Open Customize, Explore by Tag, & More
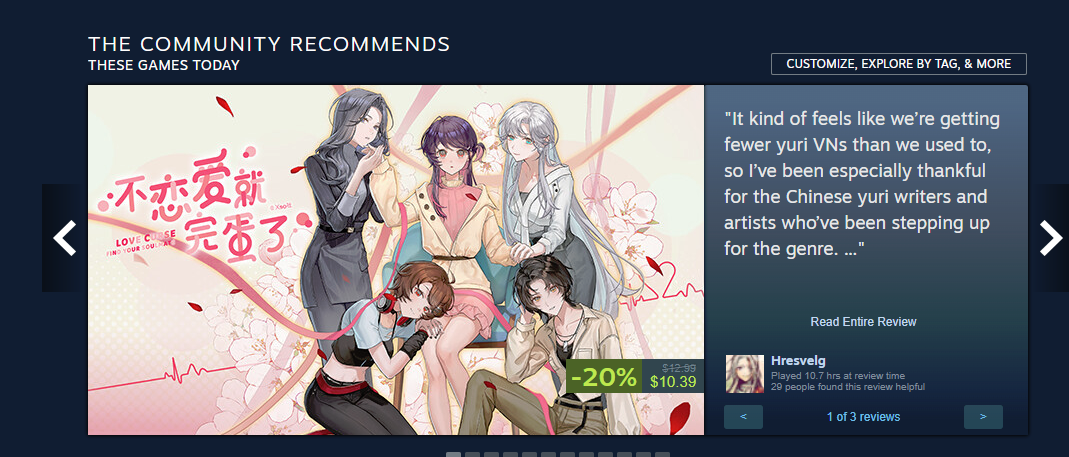This screenshot has width=1069, height=457. (899, 64)
